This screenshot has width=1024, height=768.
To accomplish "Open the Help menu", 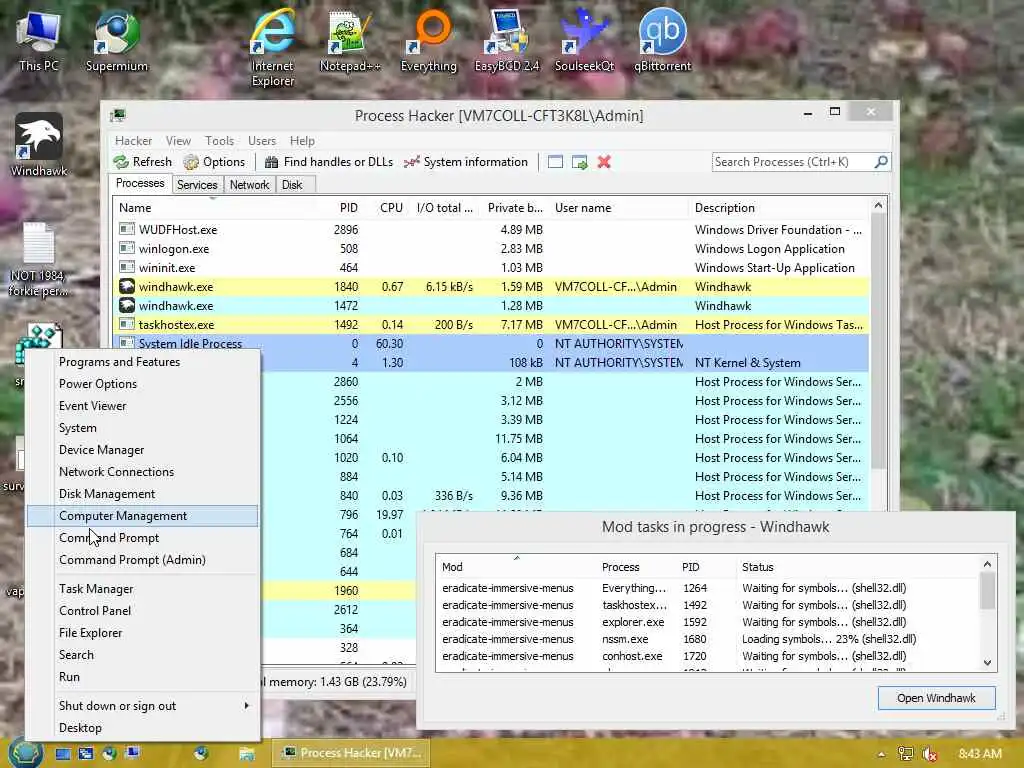I will pos(302,140).
